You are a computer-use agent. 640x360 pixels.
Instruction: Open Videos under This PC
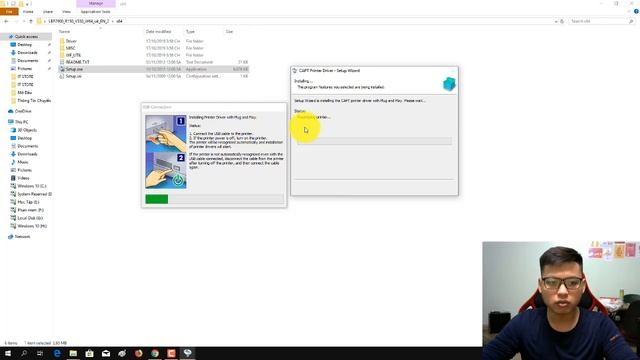pos(23,178)
